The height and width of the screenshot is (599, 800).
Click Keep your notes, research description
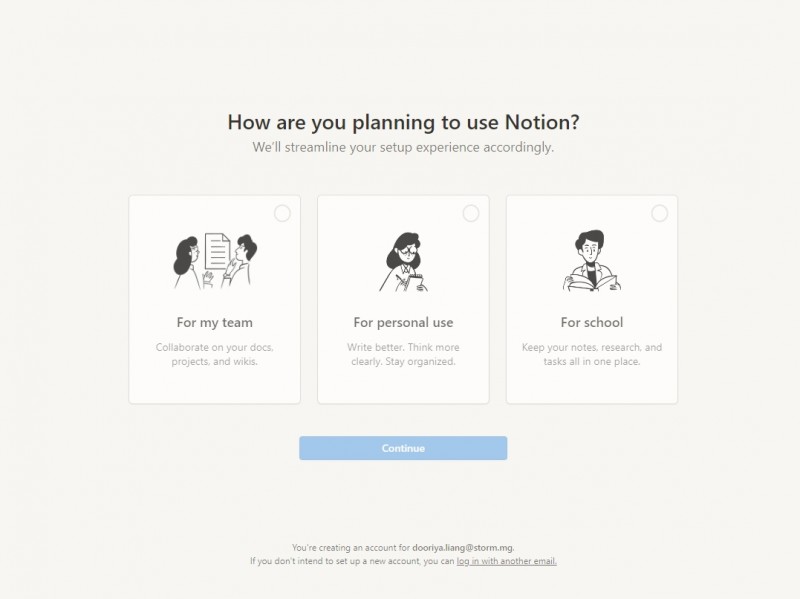tap(592, 354)
